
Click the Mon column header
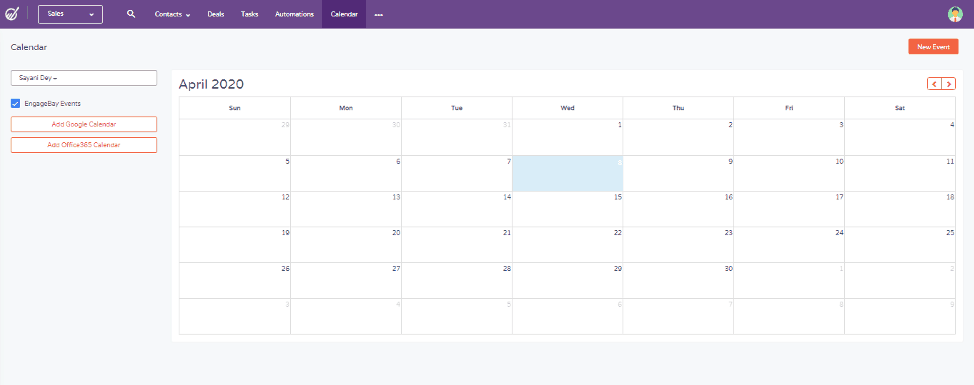tap(346, 108)
